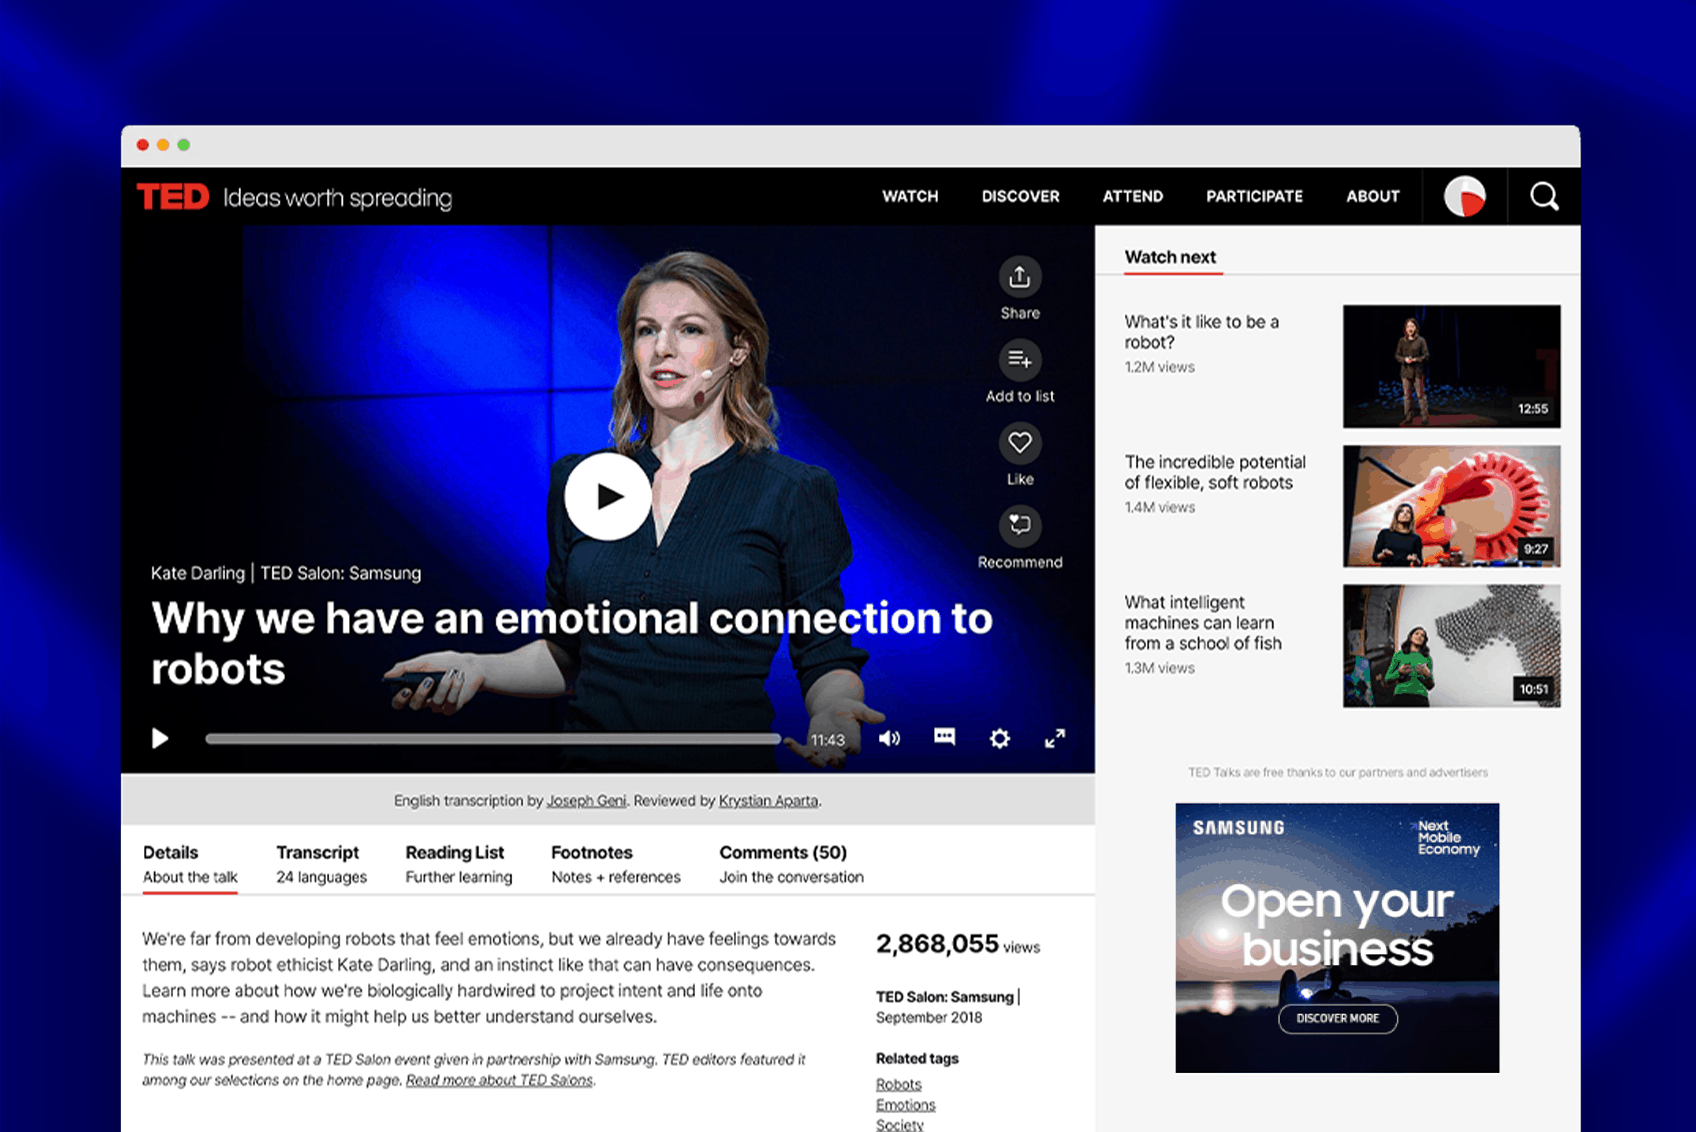Open the PARTICIPATE menu

(x=1254, y=196)
